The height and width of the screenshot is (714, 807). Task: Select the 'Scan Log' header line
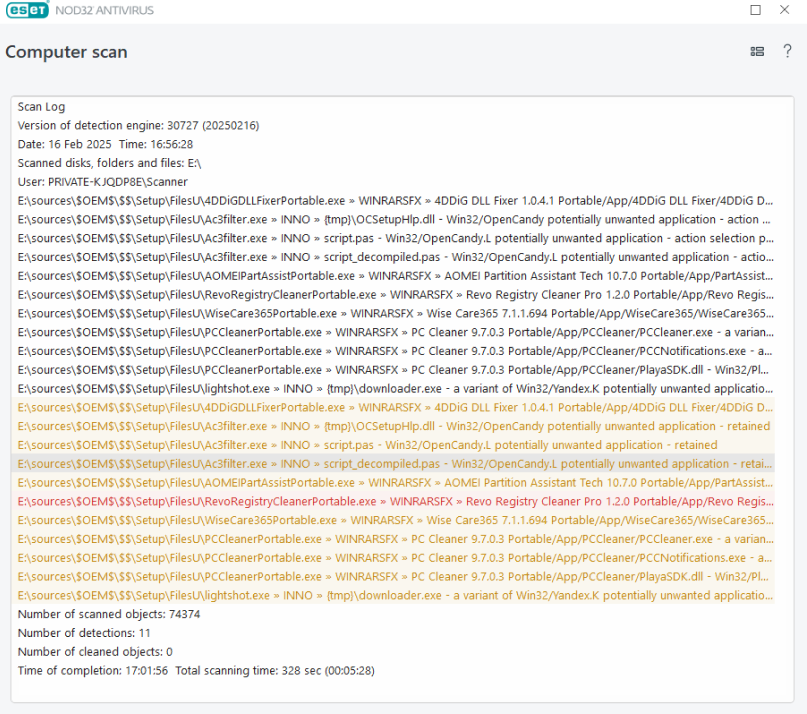(x=393, y=107)
